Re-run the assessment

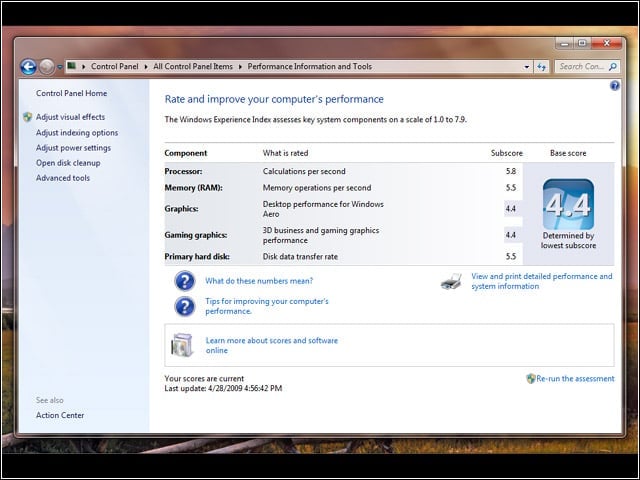pyautogui.click(x=575, y=378)
